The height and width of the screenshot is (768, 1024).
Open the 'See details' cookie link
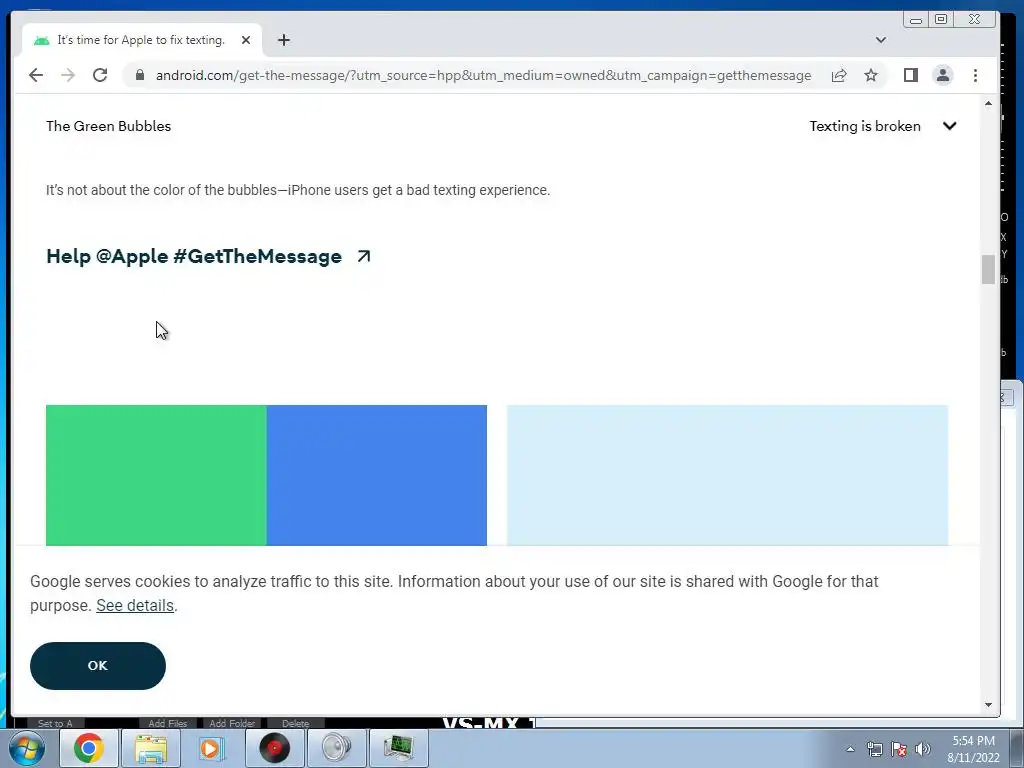(x=135, y=605)
